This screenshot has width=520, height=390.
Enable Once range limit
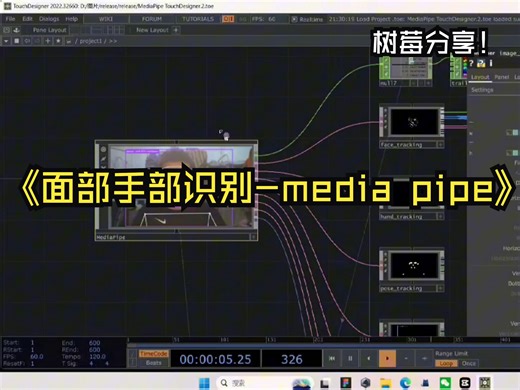pyautogui.click(x=469, y=363)
